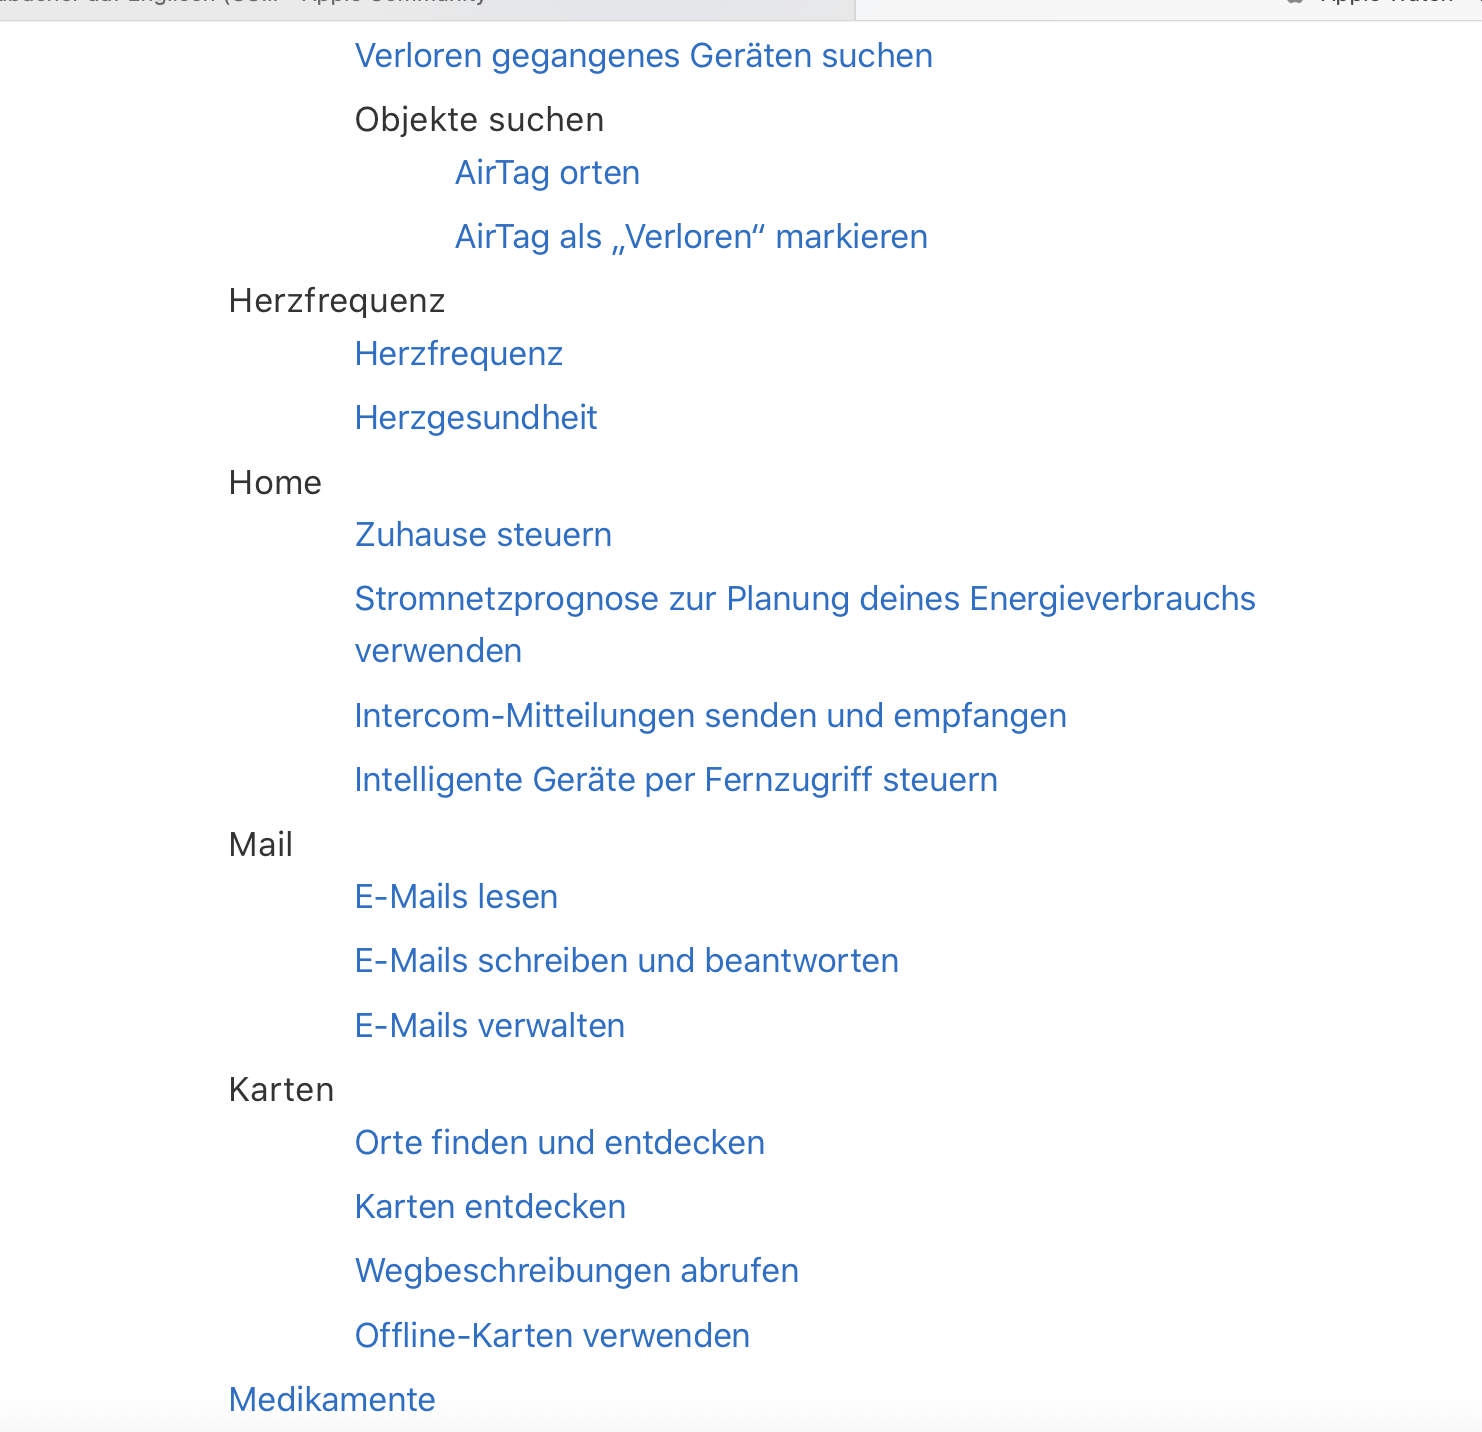The height and width of the screenshot is (1432, 1482).
Task: Open the 'Verloren gegangenes Geräten suchen' link
Action: click(644, 56)
